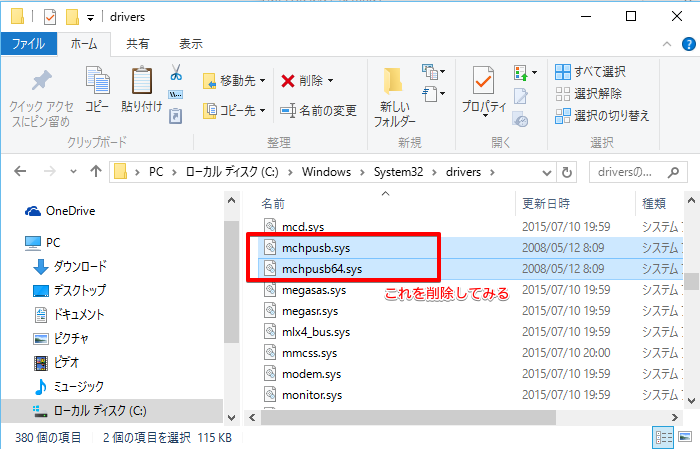This screenshot has height=449, width=700.
Task: Click Select none (選択解除)
Action: [x=588, y=94]
